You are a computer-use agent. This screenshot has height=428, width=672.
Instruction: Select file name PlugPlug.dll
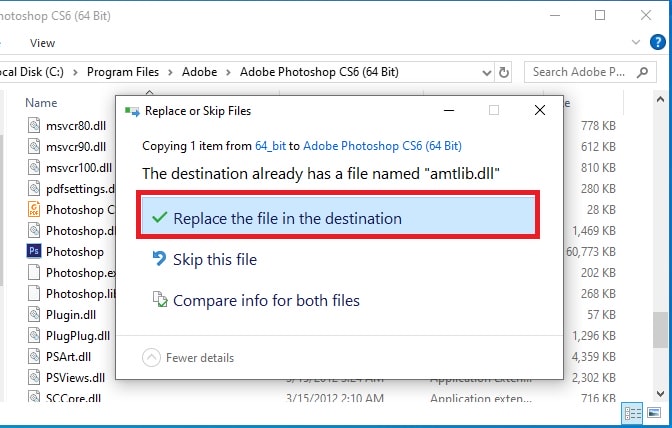pyautogui.click(x=78, y=336)
